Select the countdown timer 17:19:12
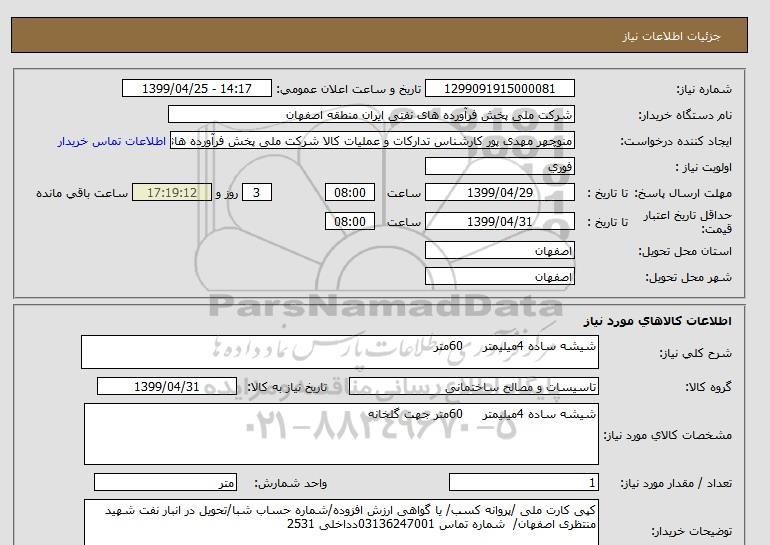 coord(172,192)
